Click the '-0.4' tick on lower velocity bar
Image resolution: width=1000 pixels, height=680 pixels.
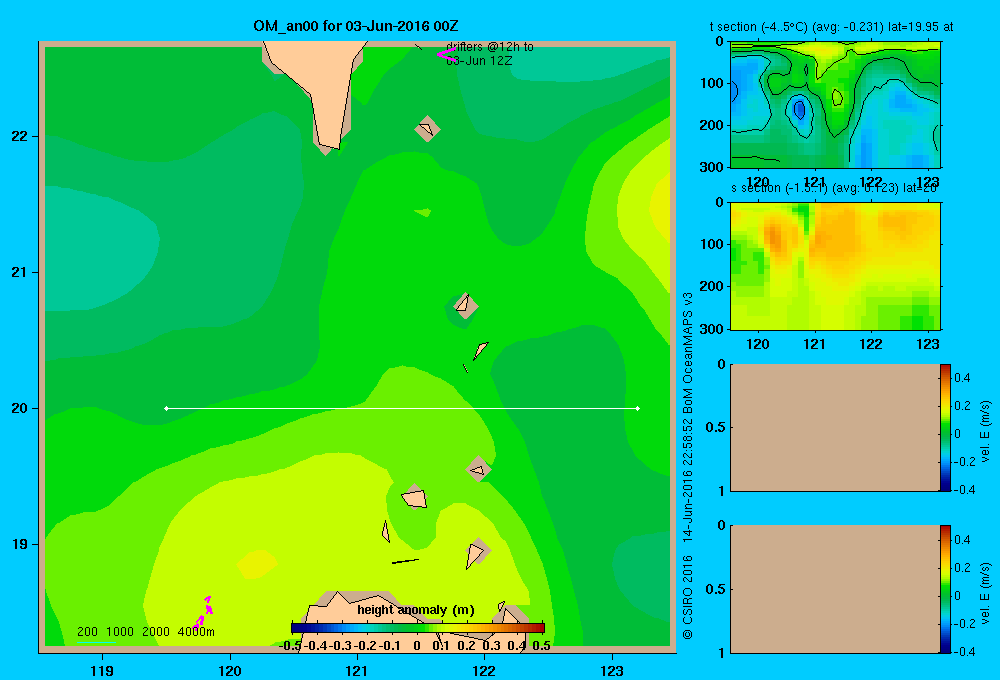point(965,652)
